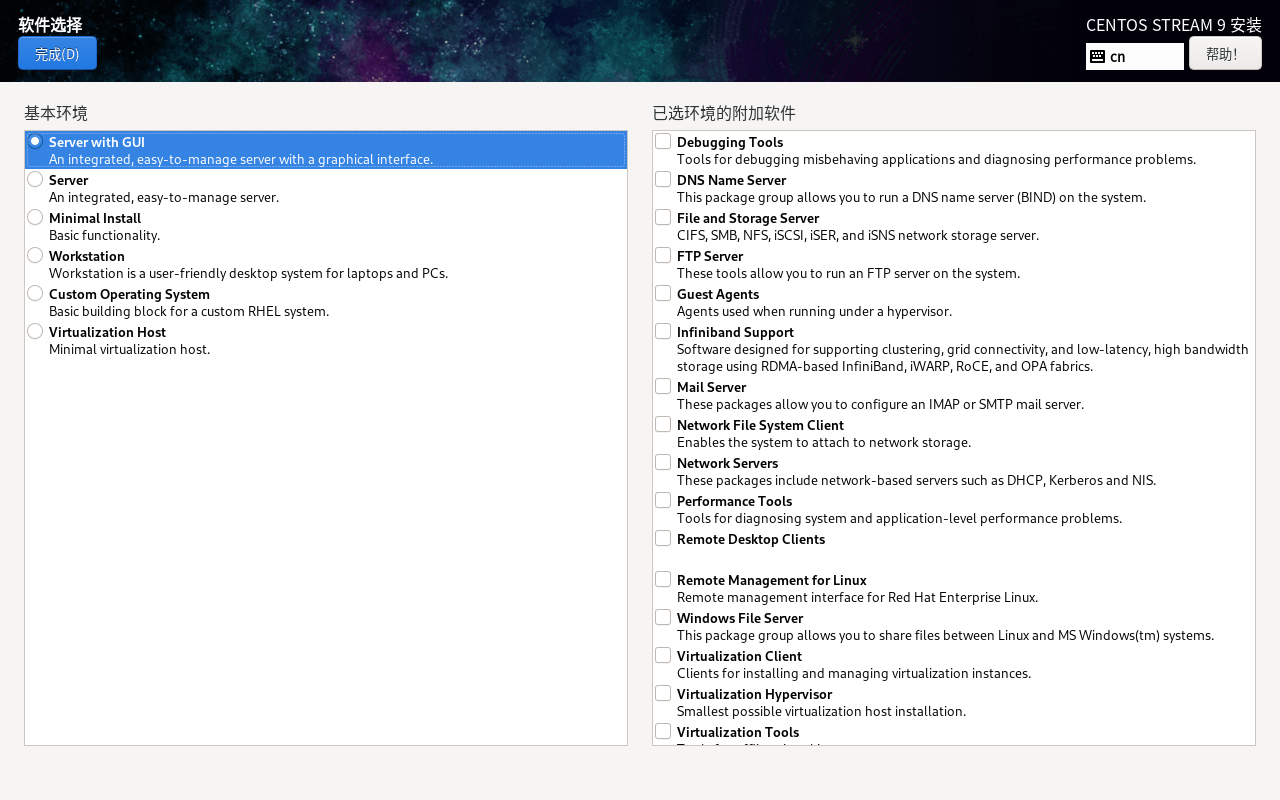Pick the Custom Operating System radio button
This screenshot has width=1280, height=800.
[x=35, y=293]
